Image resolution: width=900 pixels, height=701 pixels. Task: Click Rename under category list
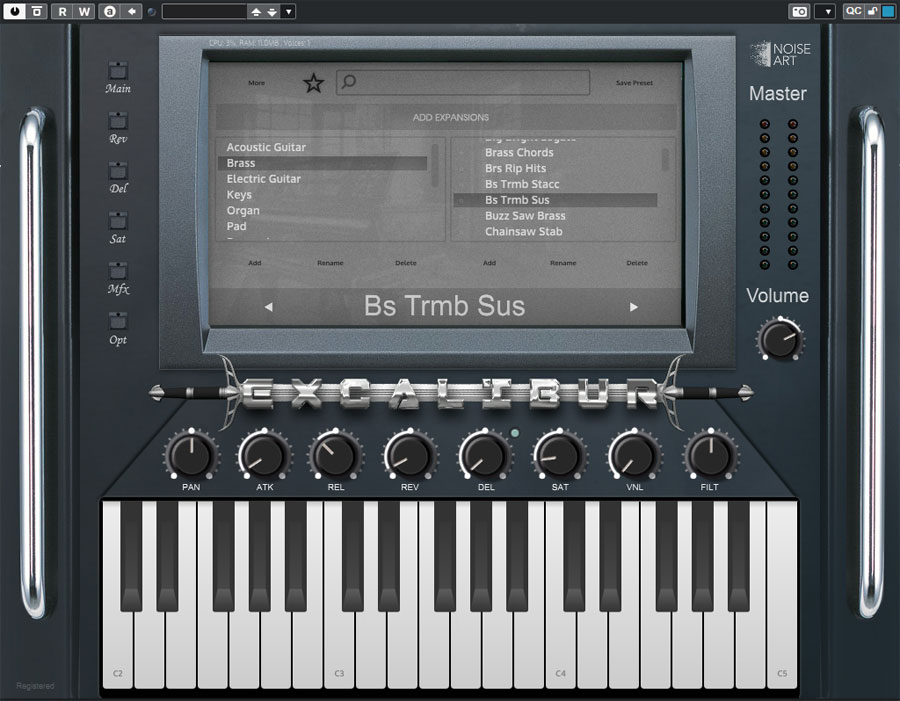[330, 263]
